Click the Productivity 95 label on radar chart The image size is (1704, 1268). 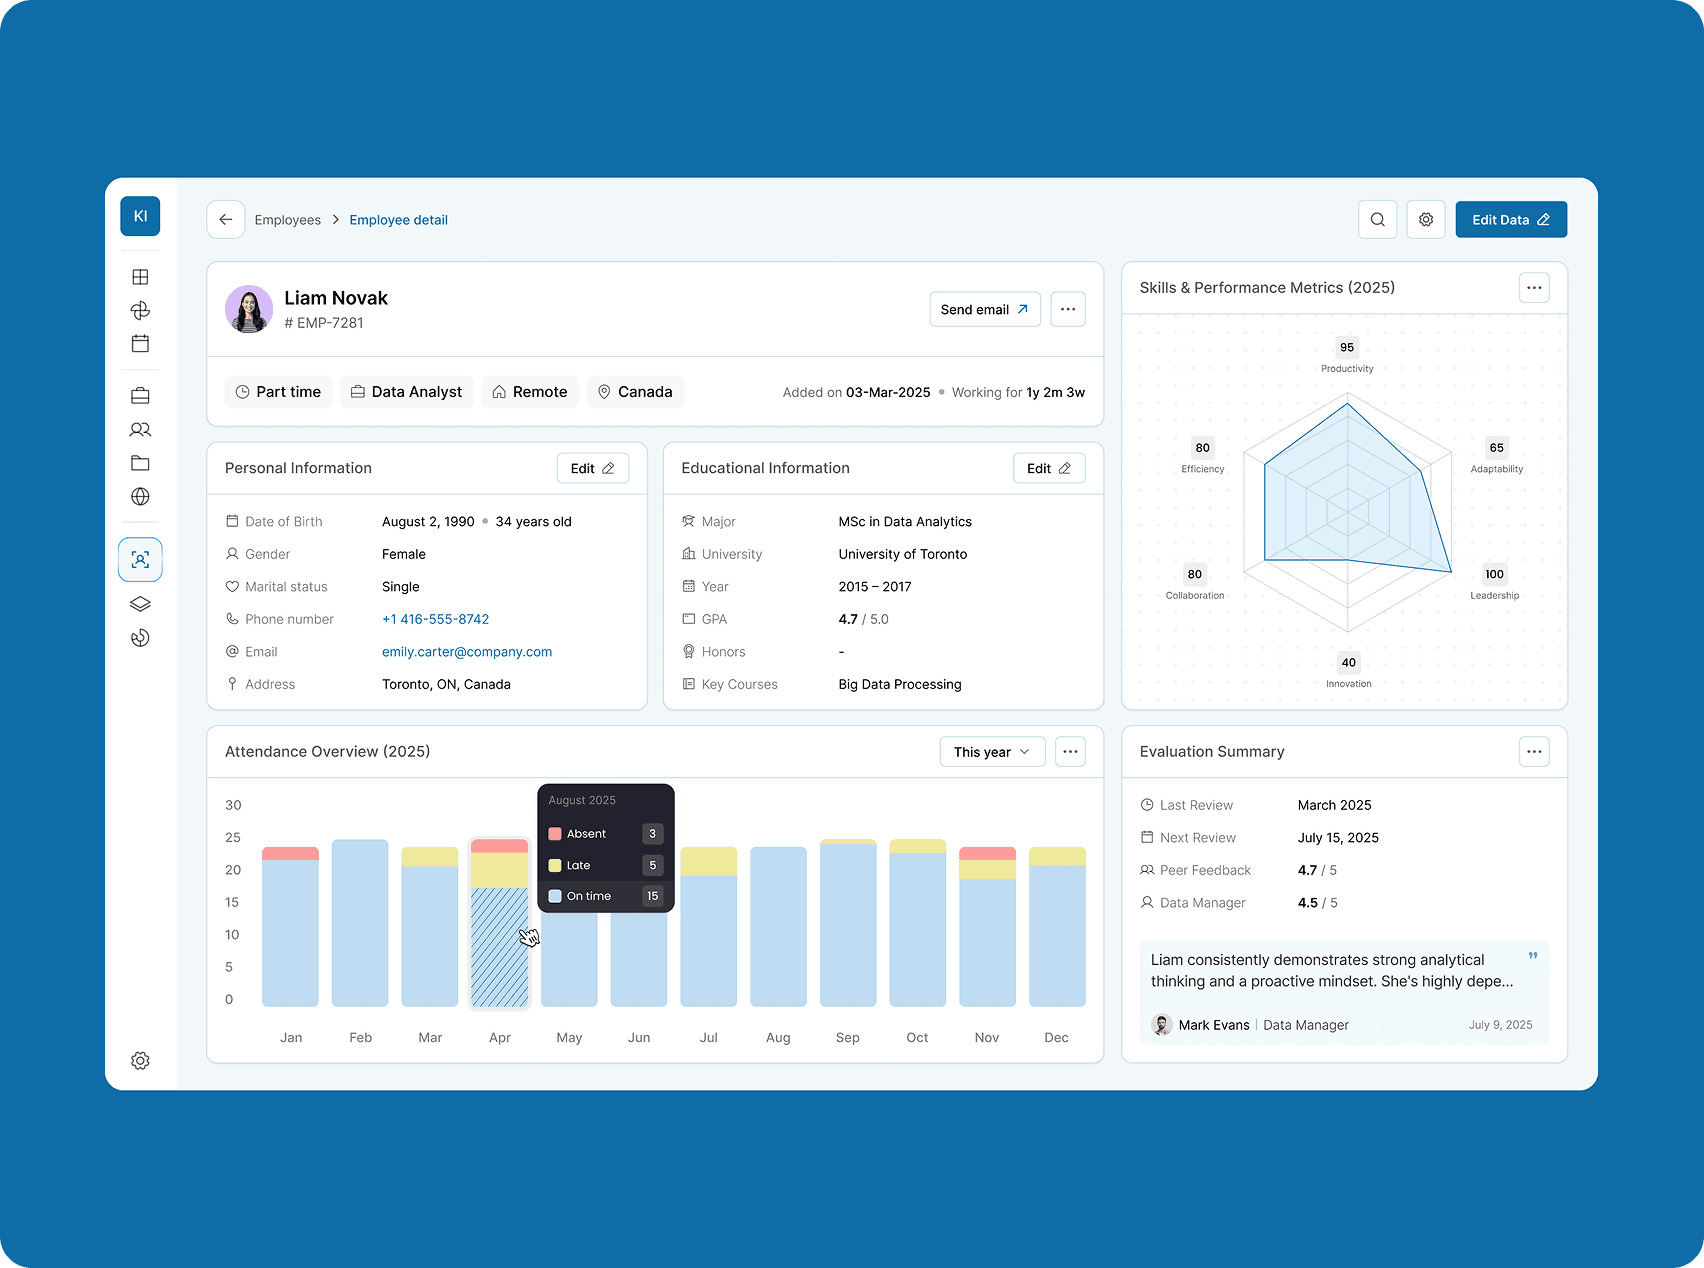(x=1347, y=356)
